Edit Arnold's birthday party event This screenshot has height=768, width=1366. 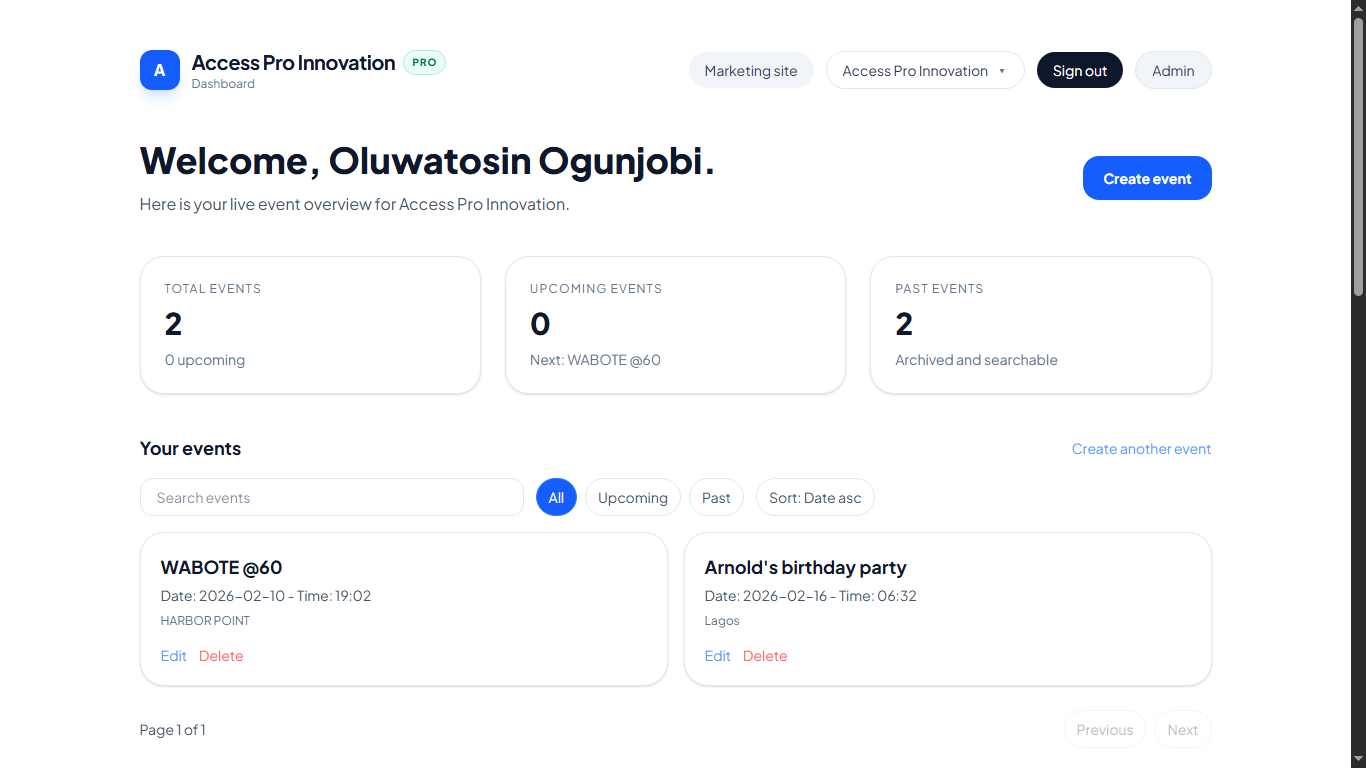[718, 656]
